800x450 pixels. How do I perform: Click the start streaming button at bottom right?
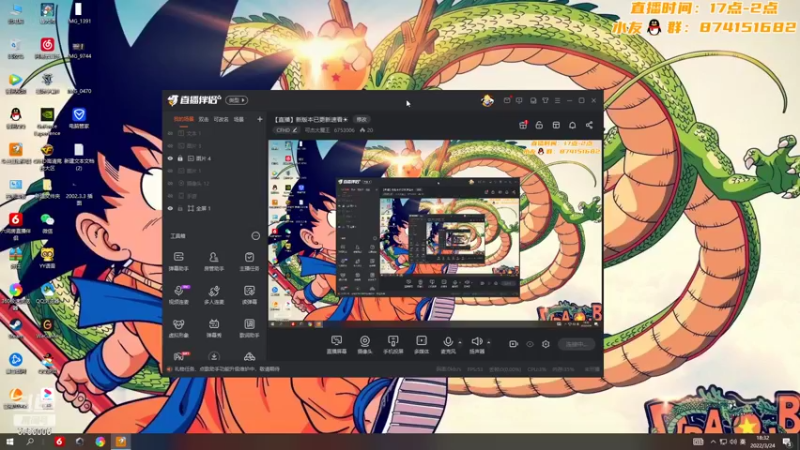(577, 344)
